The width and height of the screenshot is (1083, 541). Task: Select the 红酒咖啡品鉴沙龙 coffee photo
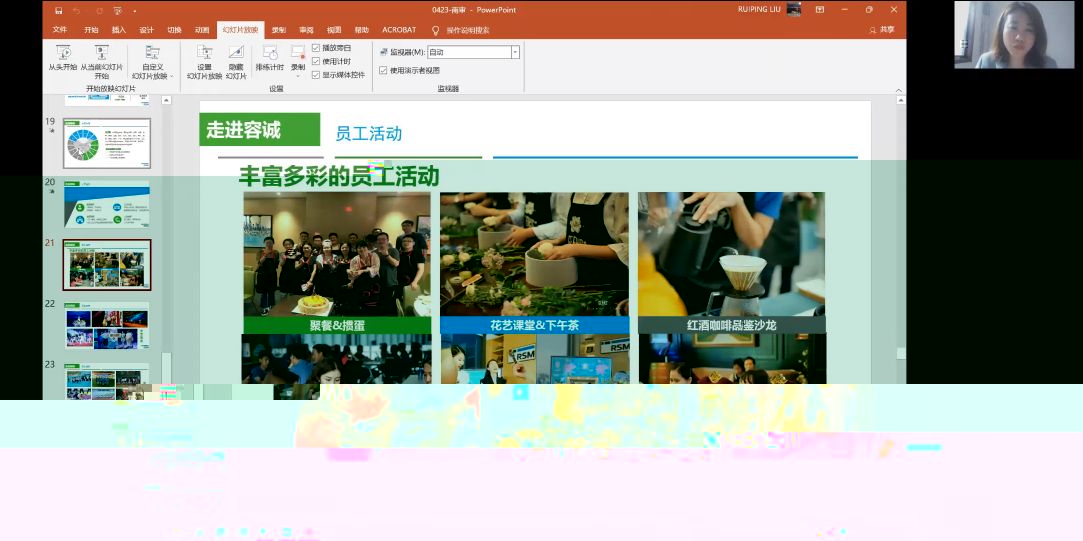click(x=731, y=254)
